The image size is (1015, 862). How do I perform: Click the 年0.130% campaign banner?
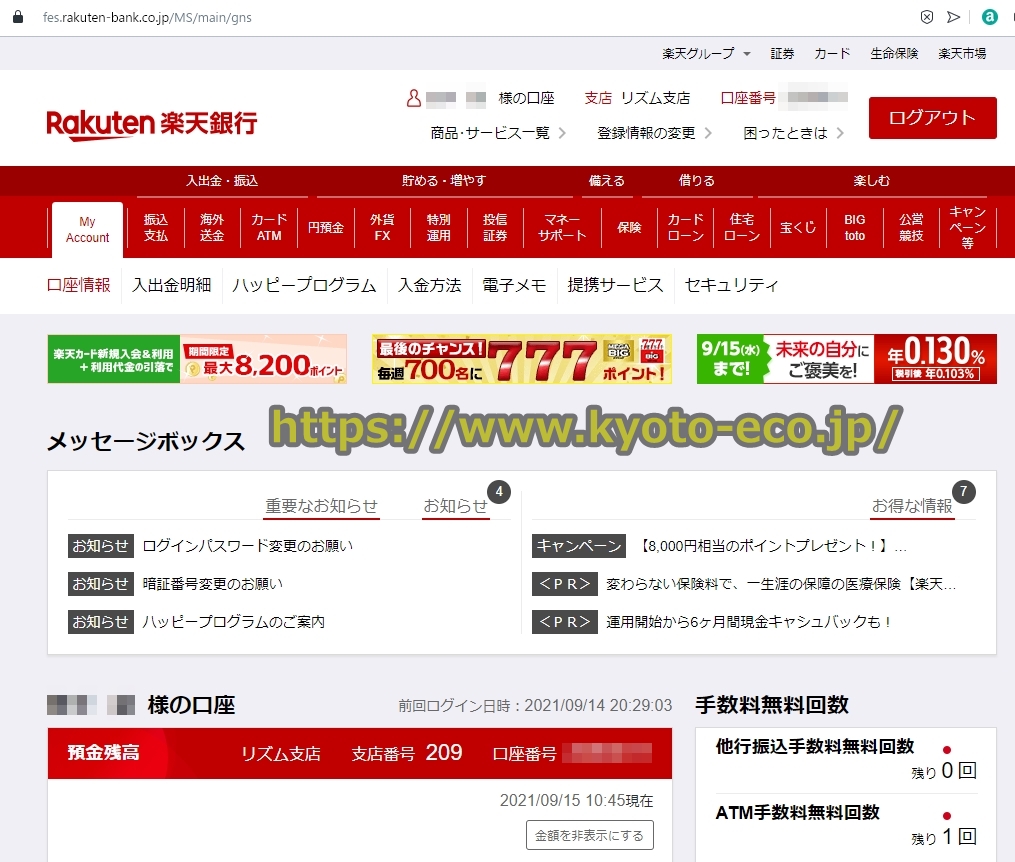847,359
